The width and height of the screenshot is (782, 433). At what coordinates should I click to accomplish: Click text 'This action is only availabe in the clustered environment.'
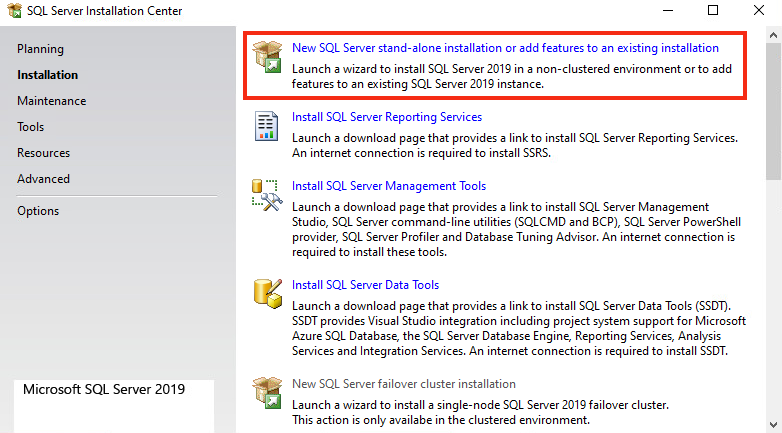(x=441, y=420)
